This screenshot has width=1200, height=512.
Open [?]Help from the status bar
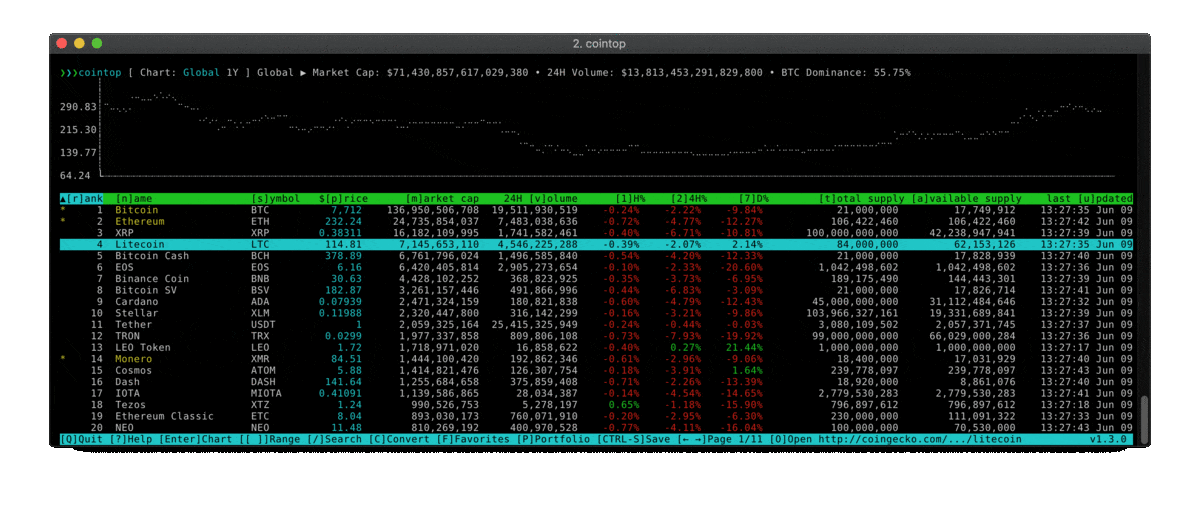pos(132,439)
